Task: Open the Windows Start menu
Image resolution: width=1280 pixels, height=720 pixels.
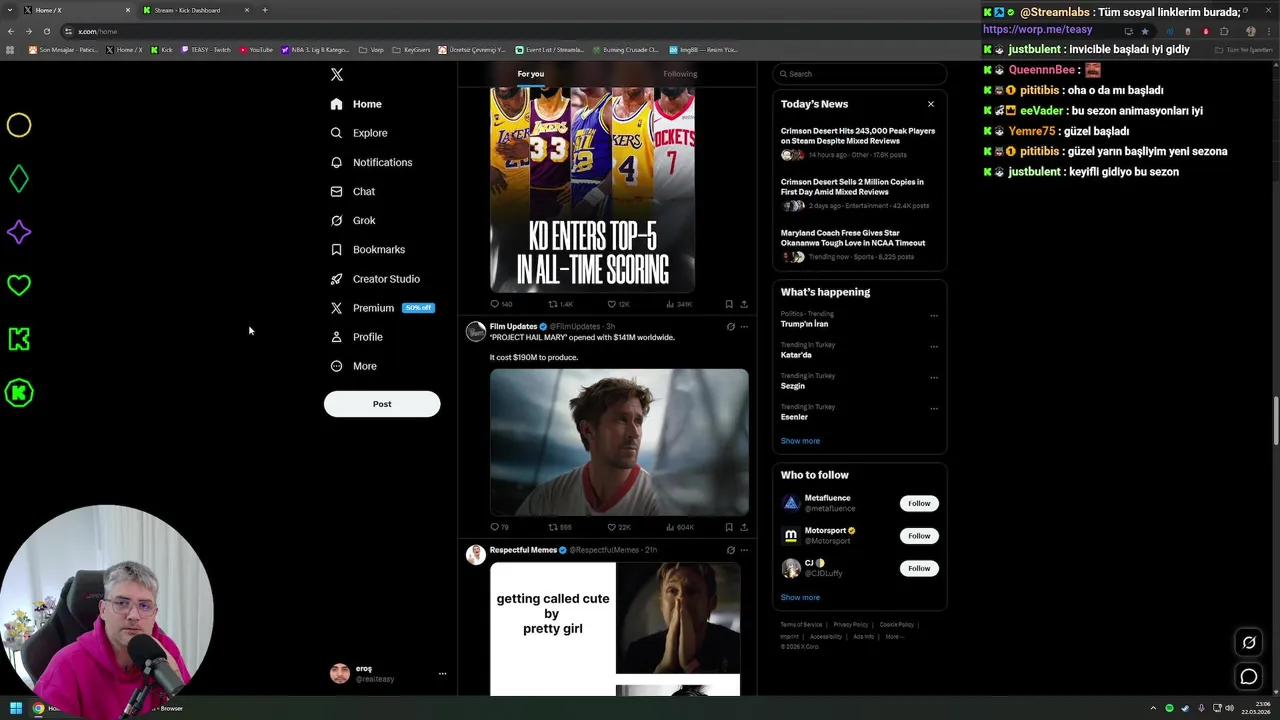Action: tap(15, 708)
